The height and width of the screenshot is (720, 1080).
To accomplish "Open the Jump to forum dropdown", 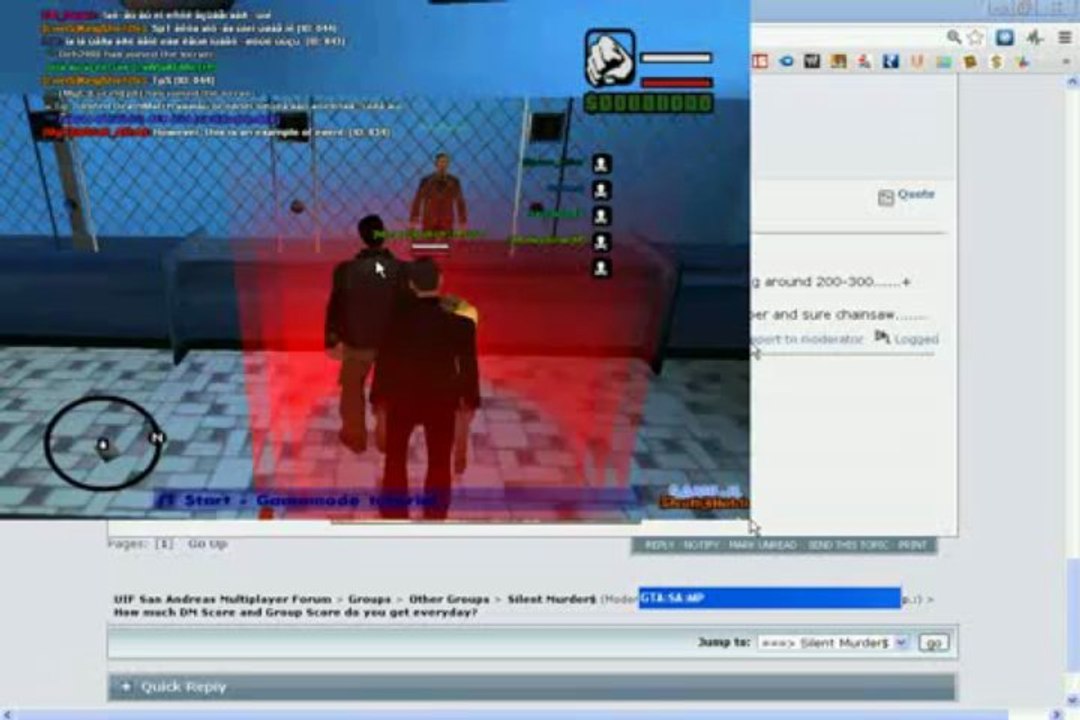I will (833, 644).
